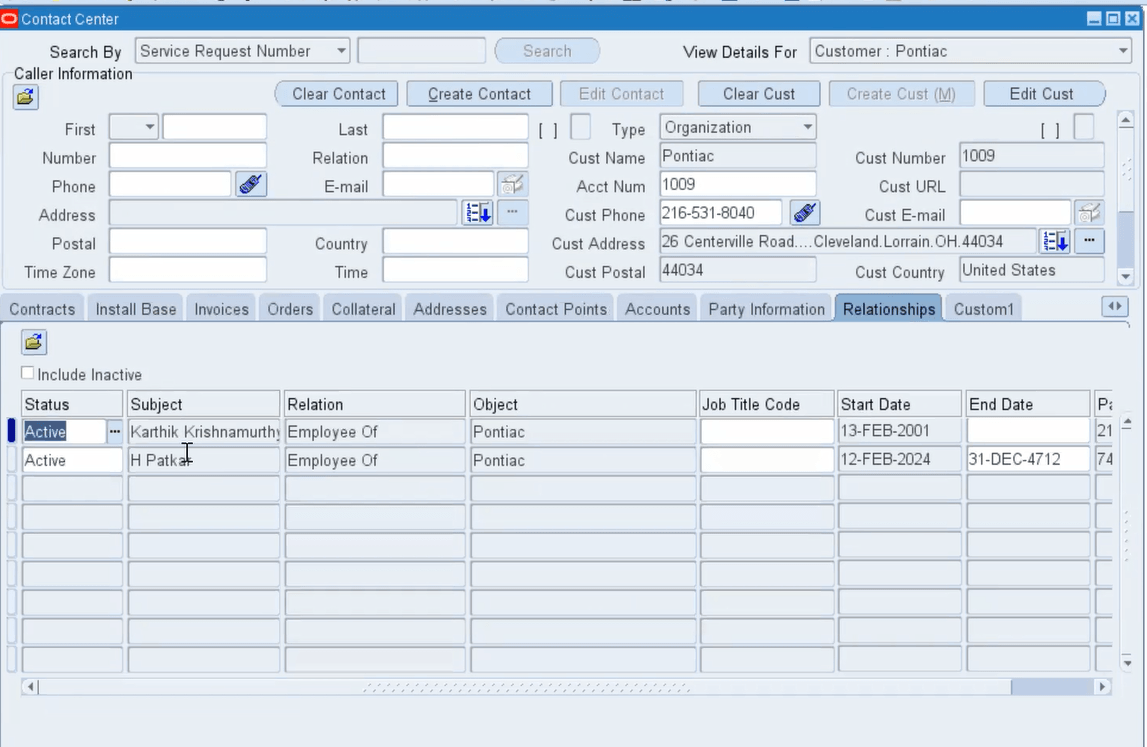Open the First name title dropdown
1147x747 pixels.
point(149,127)
